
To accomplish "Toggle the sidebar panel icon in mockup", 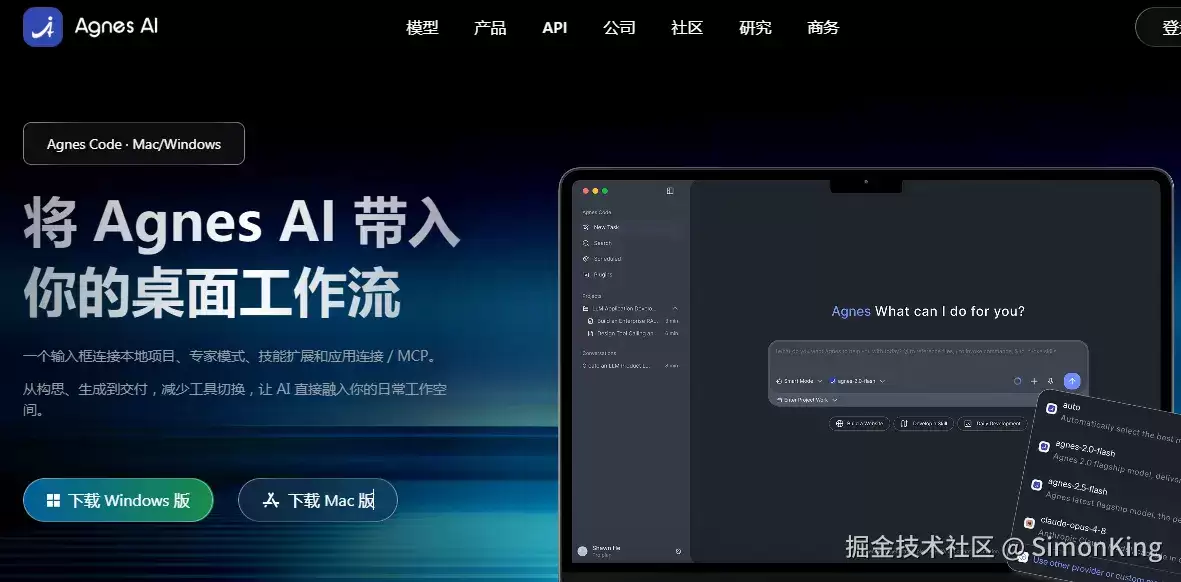I will [670, 190].
